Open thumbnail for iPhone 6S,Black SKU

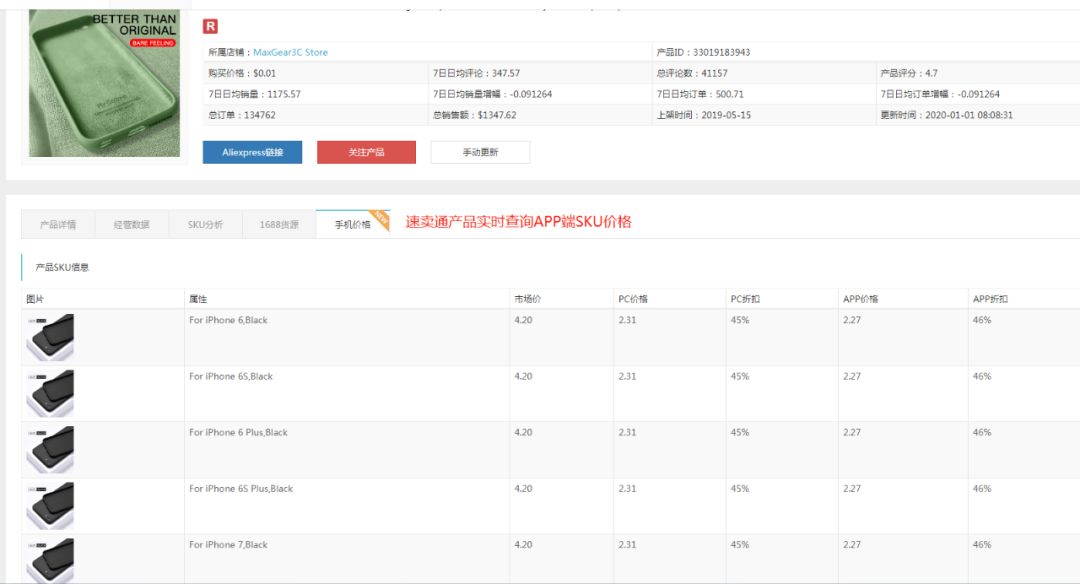50,393
